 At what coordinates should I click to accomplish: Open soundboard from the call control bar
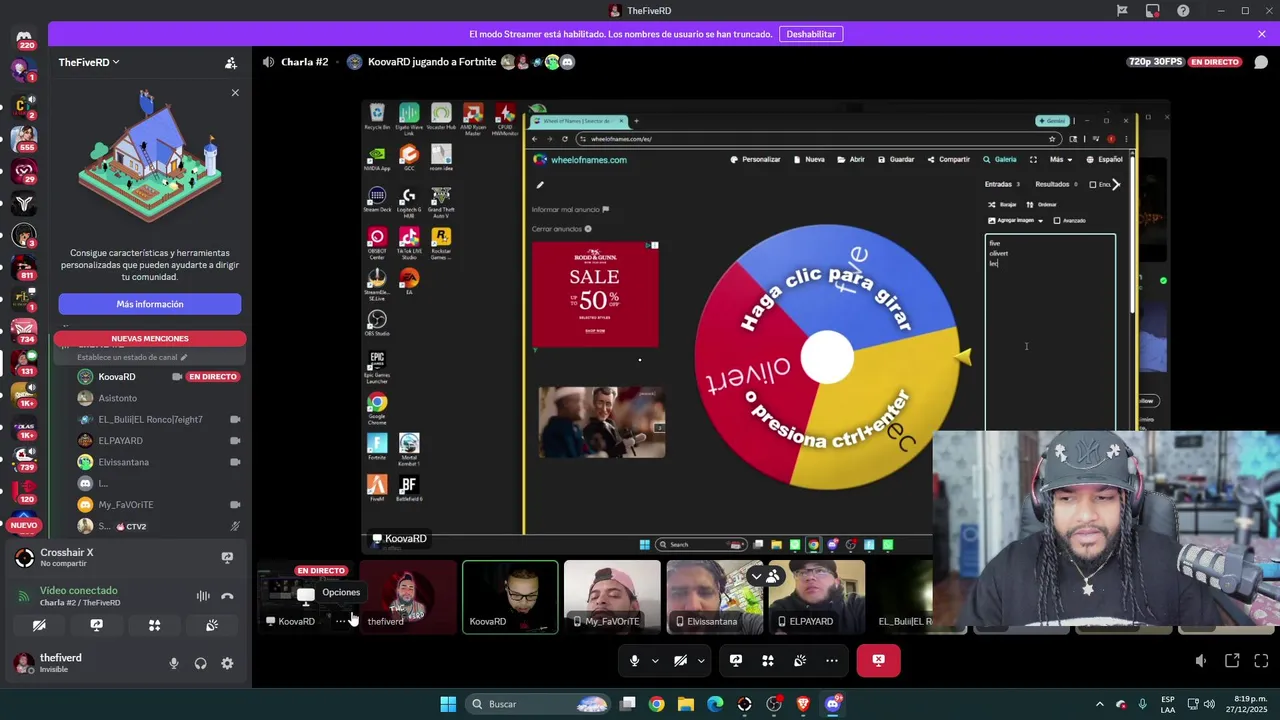click(800, 660)
